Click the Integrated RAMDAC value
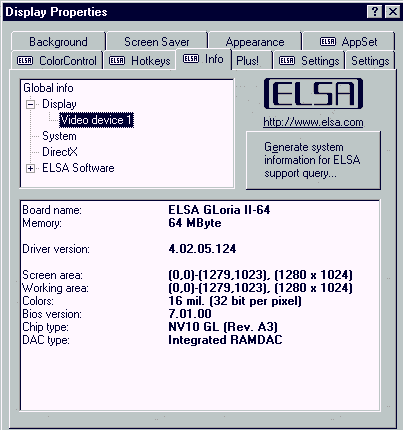Viewport: 403px width, 430px height. [225, 340]
